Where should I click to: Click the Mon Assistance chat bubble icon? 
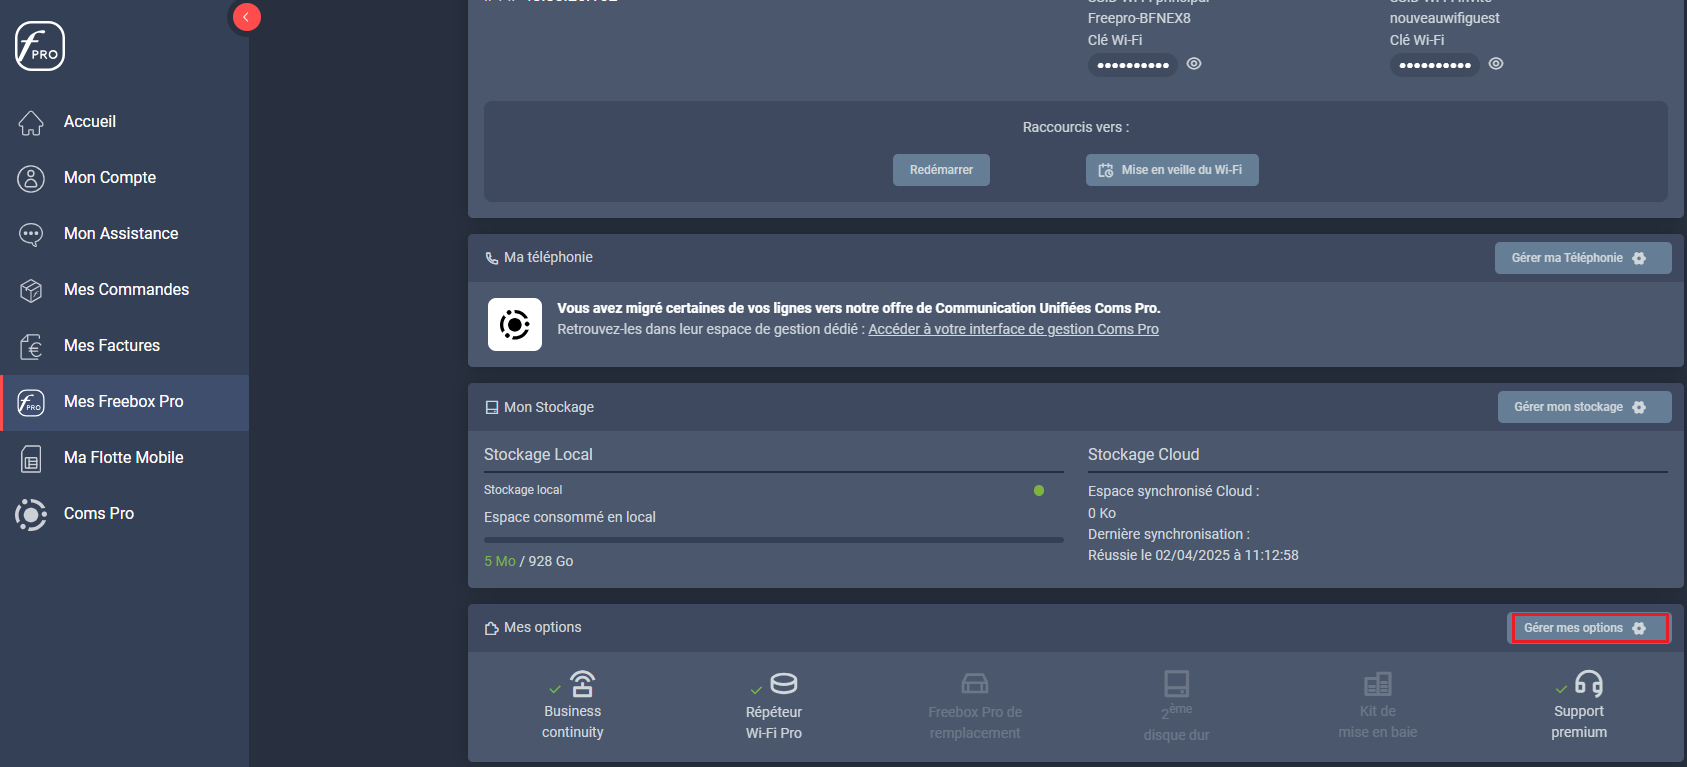[31, 234]
